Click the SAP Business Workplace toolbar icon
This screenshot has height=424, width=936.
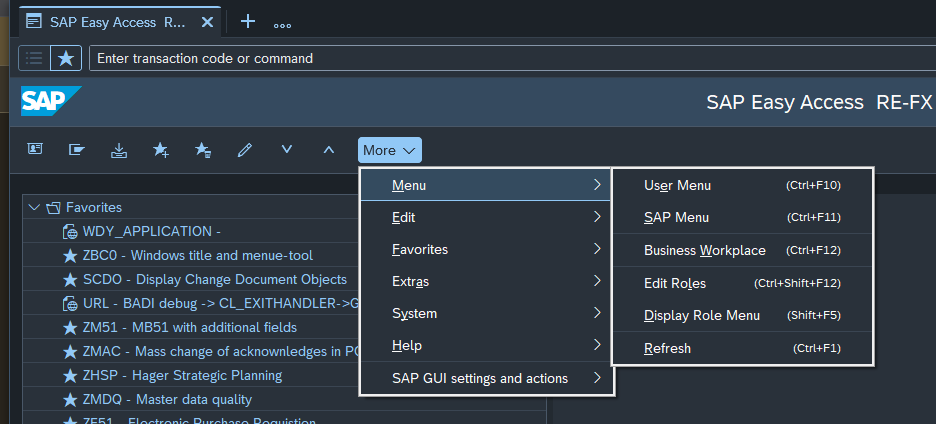[77, 150]
